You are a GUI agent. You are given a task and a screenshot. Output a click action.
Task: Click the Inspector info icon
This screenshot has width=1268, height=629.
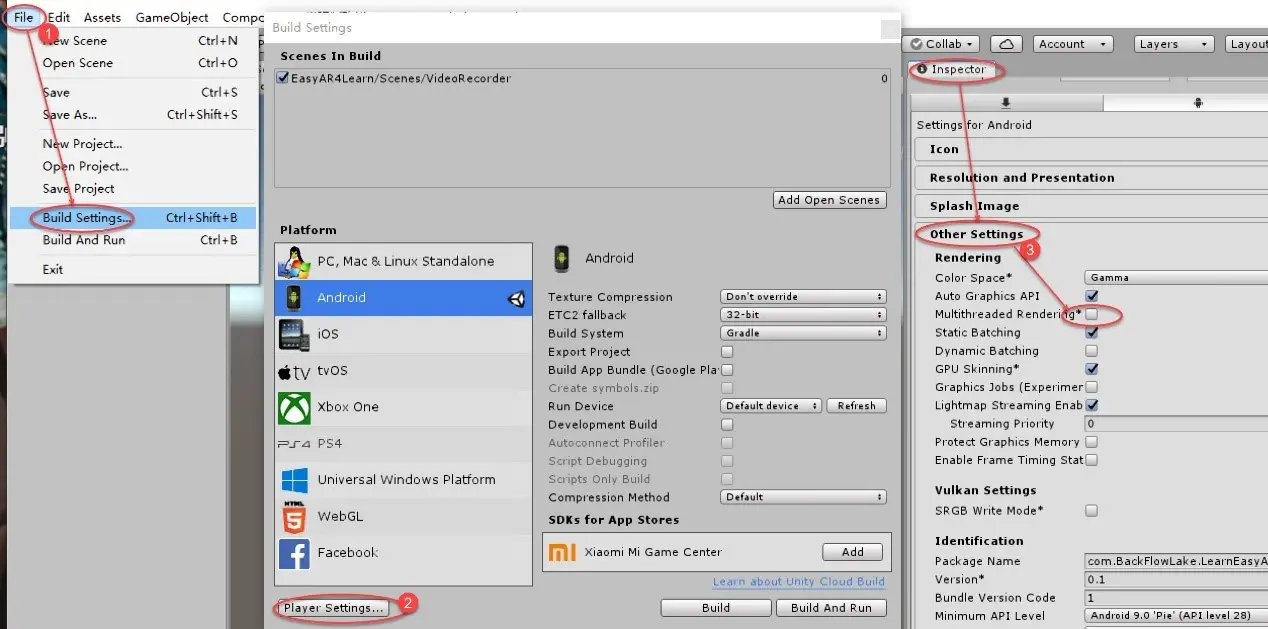pyautogui.click(x=922, y=70)
